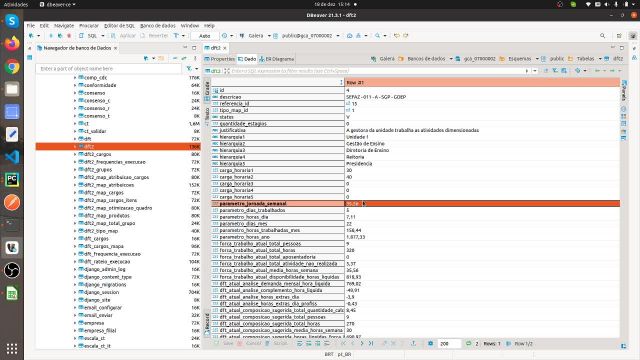Click the Auto transaction mode button
Viewport: 640px width, 360px height.
(x=204, y=36)
